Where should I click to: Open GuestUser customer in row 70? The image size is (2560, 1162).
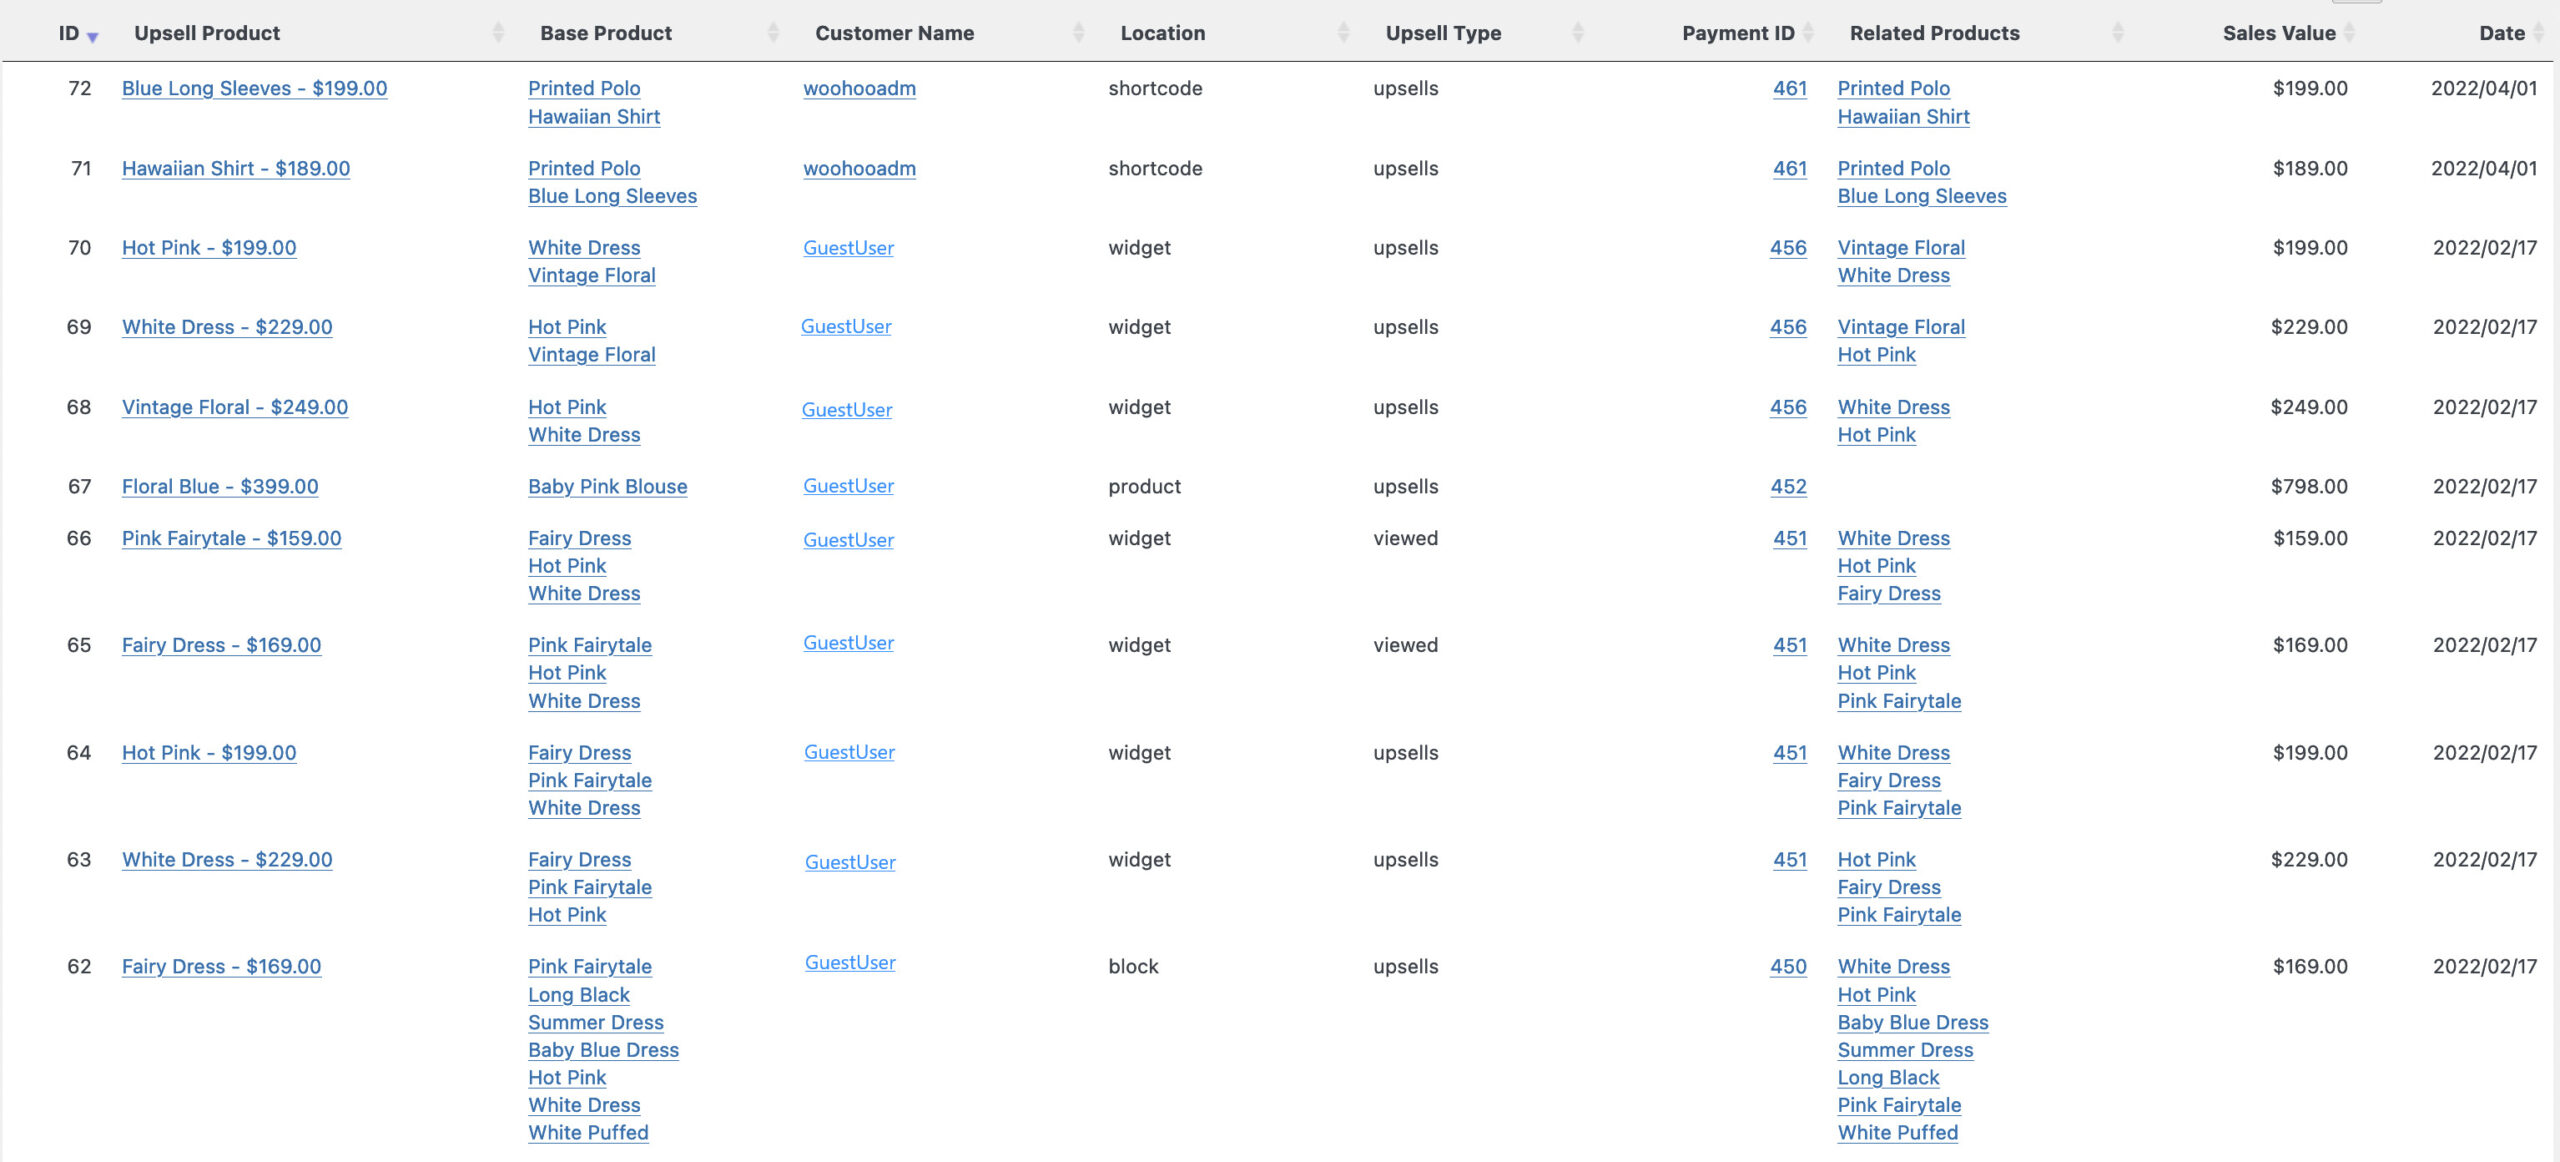848,247
